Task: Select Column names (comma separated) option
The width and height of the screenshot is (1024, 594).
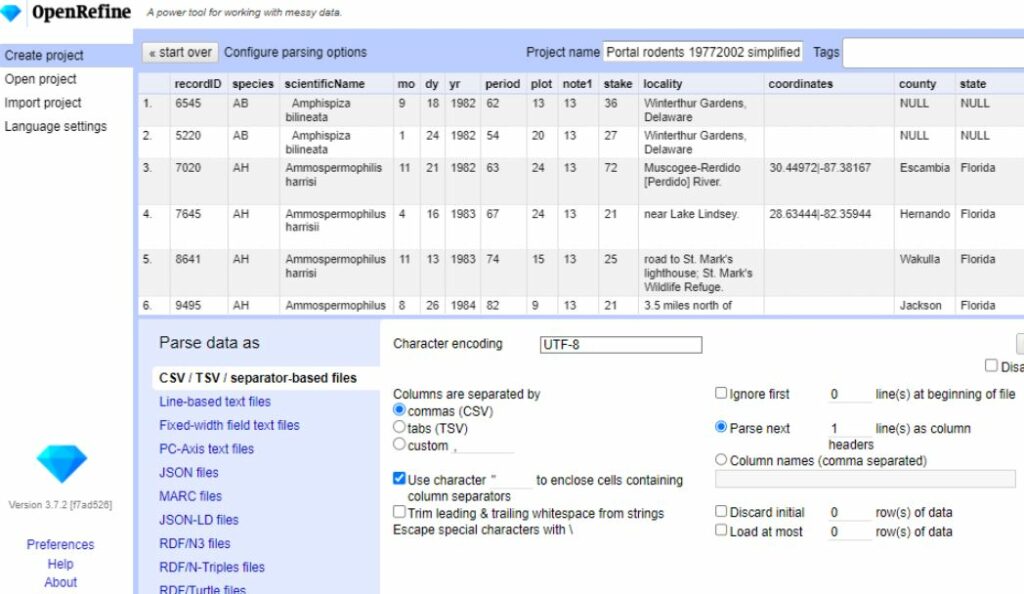Action: coord(721,460)
